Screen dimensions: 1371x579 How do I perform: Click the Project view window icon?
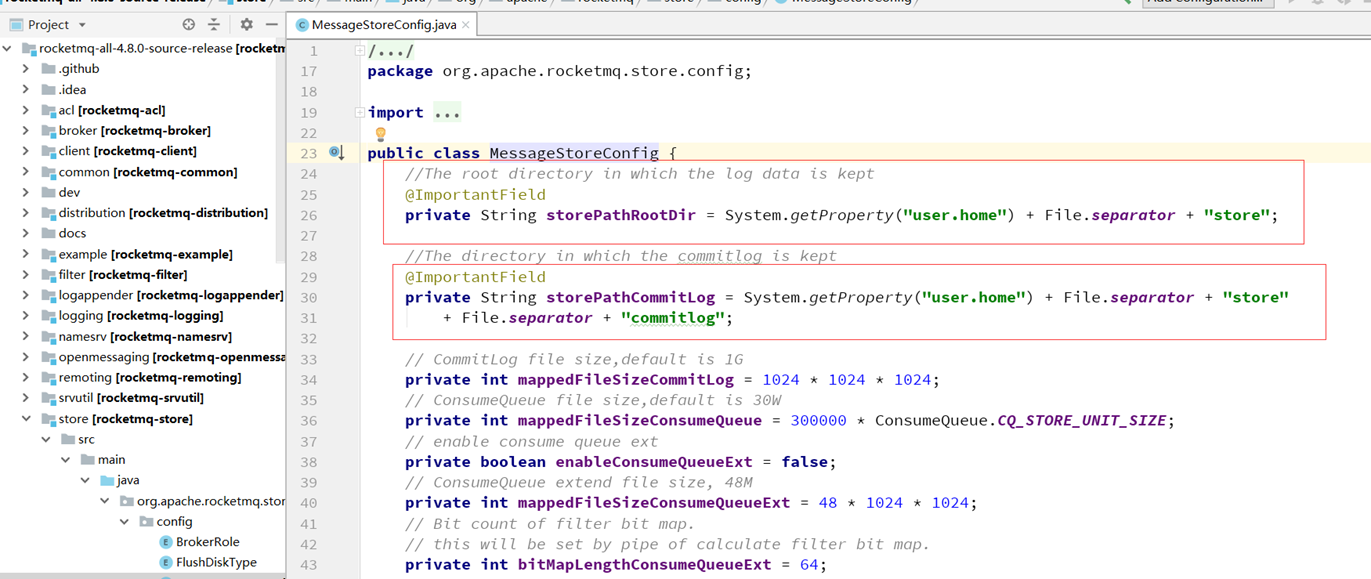(16, 24)
